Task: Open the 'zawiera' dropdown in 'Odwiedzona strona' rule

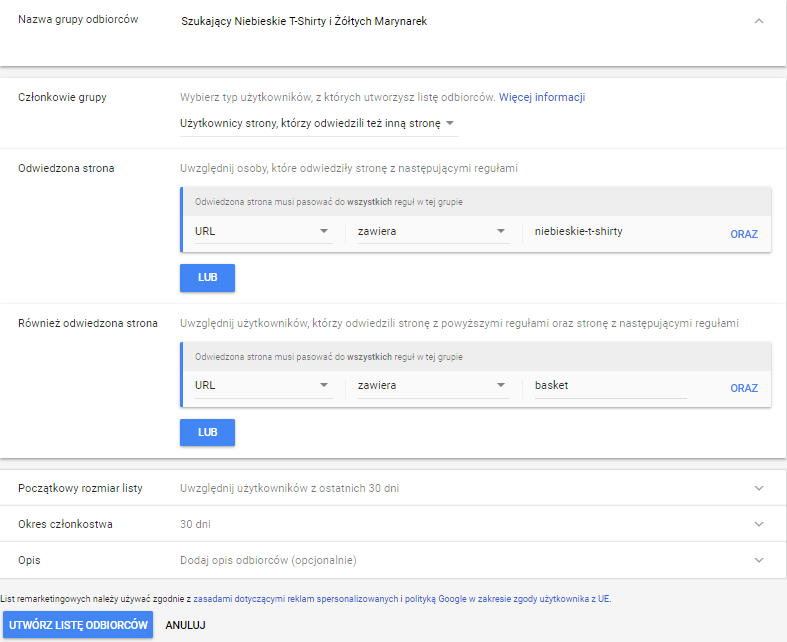Action: pyautogui.click(x=433, y=231)
